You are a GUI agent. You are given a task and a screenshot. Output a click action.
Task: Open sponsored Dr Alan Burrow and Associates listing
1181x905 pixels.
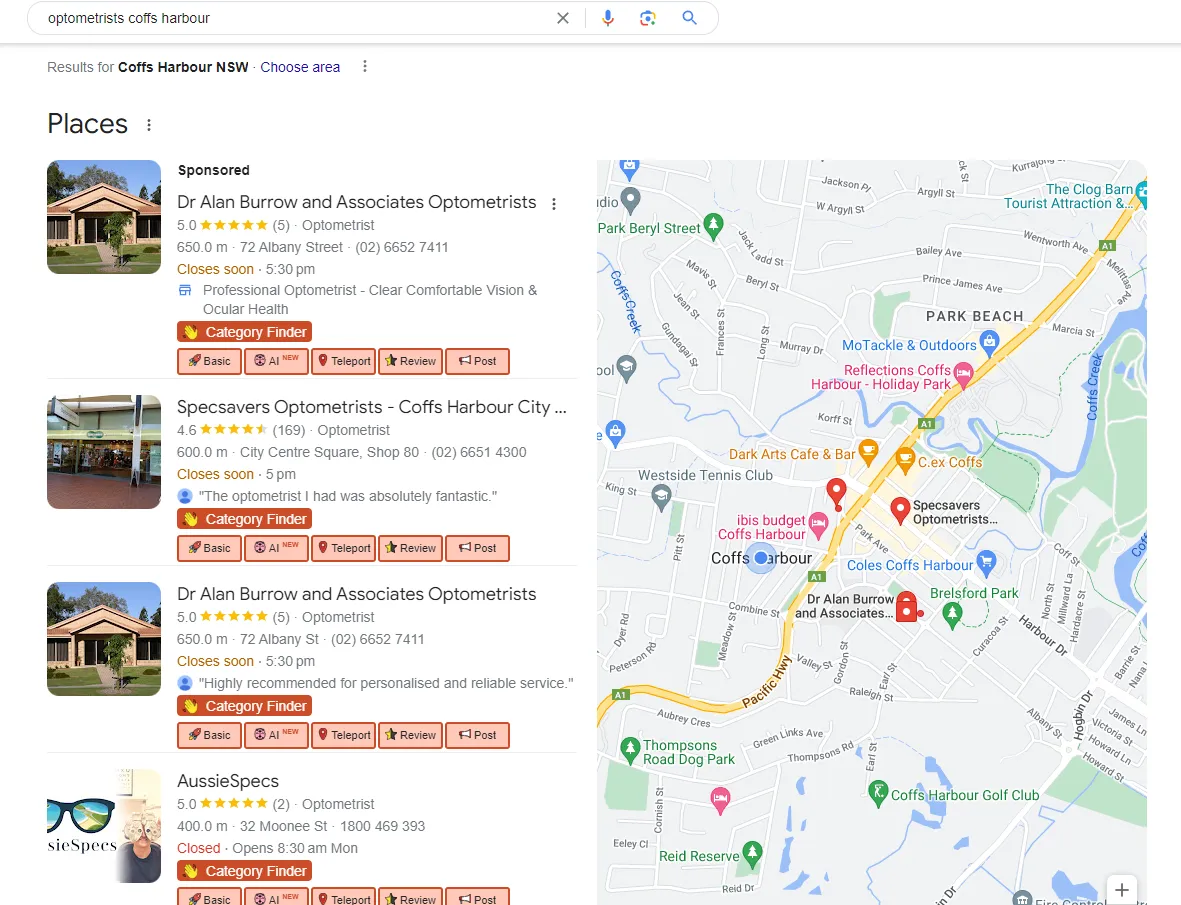356,202
